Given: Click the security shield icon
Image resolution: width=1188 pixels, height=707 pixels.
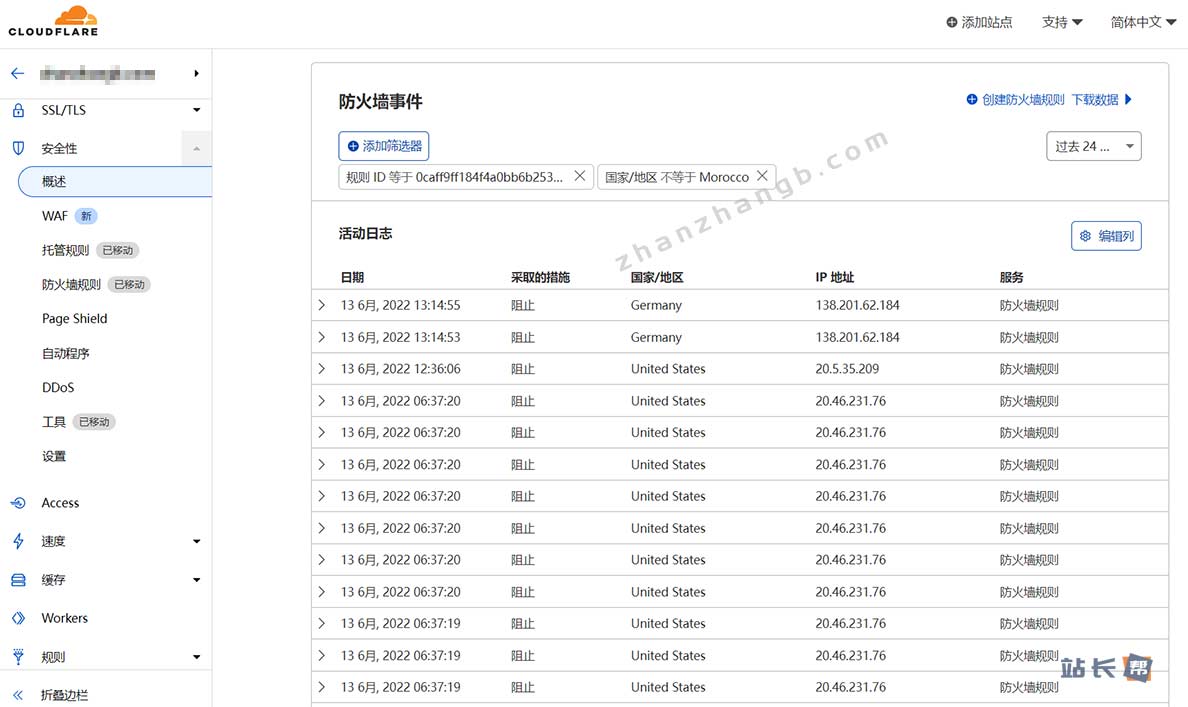Looking at the screenshot, I should click(18, 148).
